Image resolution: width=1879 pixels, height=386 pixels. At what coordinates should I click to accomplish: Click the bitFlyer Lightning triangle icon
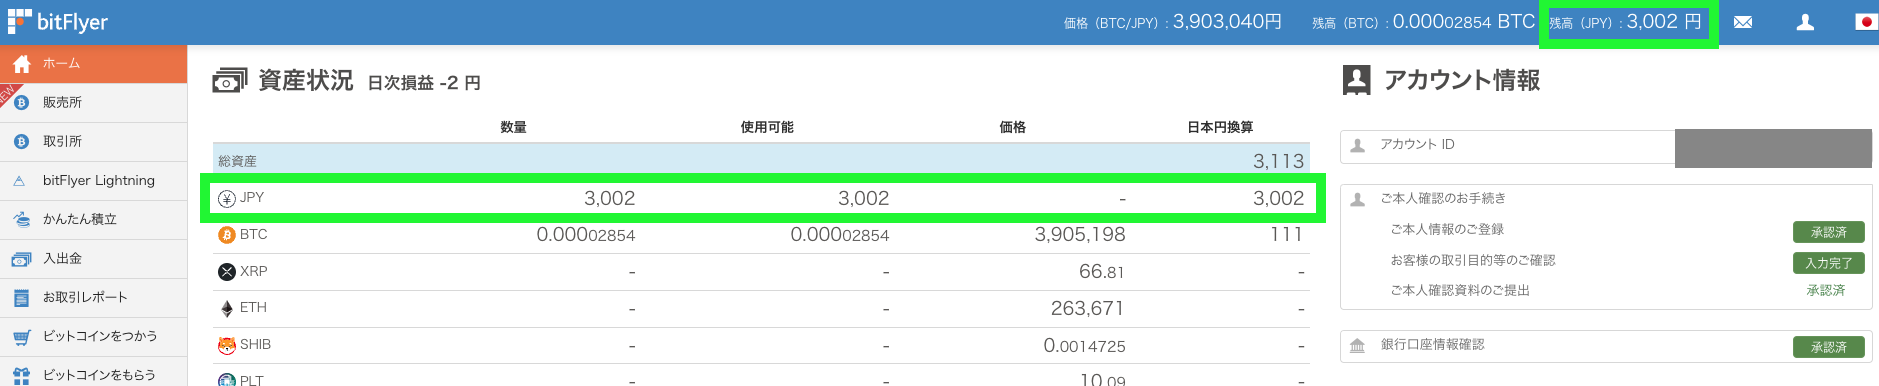coord(20,181)
